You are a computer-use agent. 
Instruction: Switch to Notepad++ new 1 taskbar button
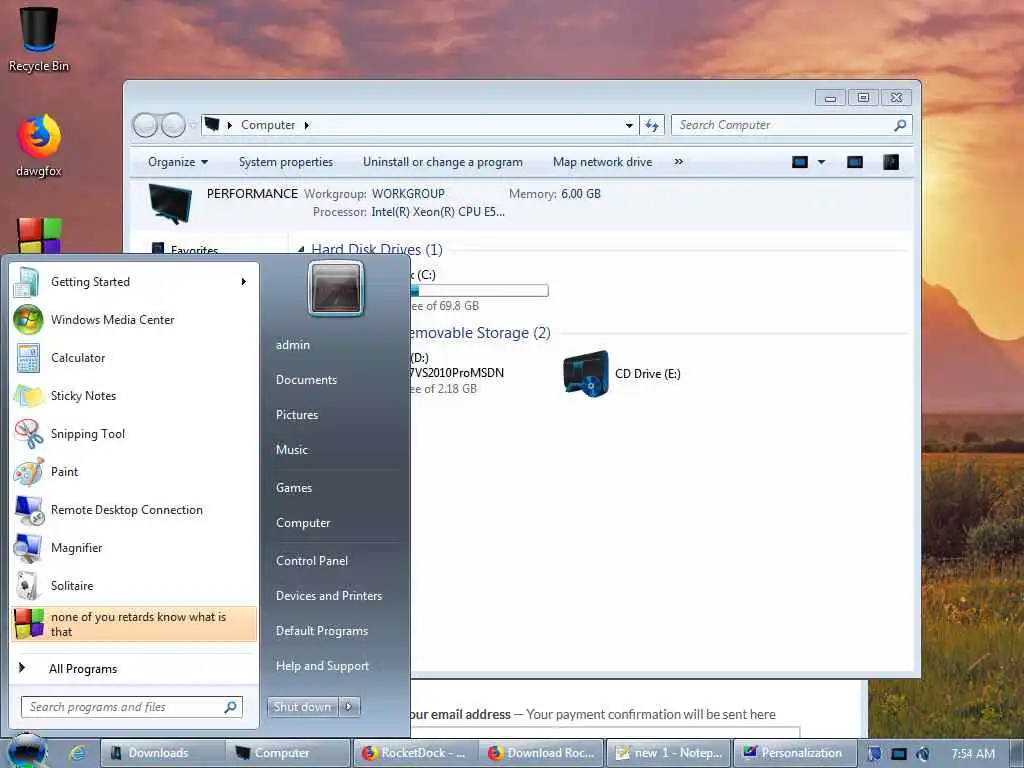tap(669, 753)
